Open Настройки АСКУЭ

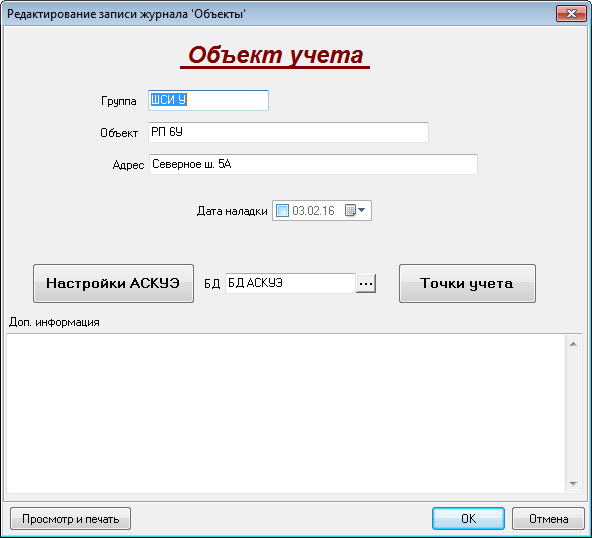(113, 284)
